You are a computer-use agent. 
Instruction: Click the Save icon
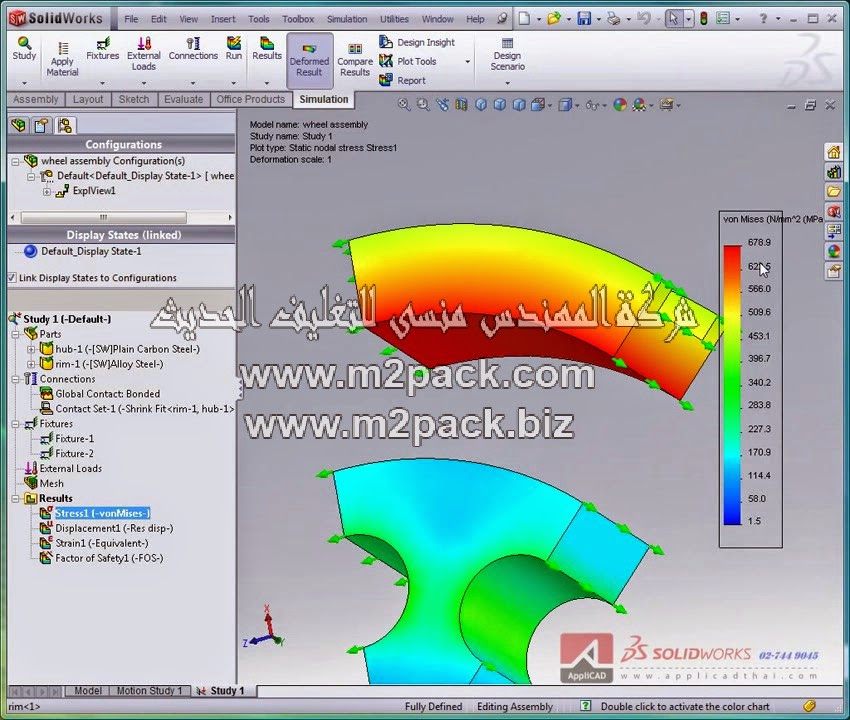584,19
